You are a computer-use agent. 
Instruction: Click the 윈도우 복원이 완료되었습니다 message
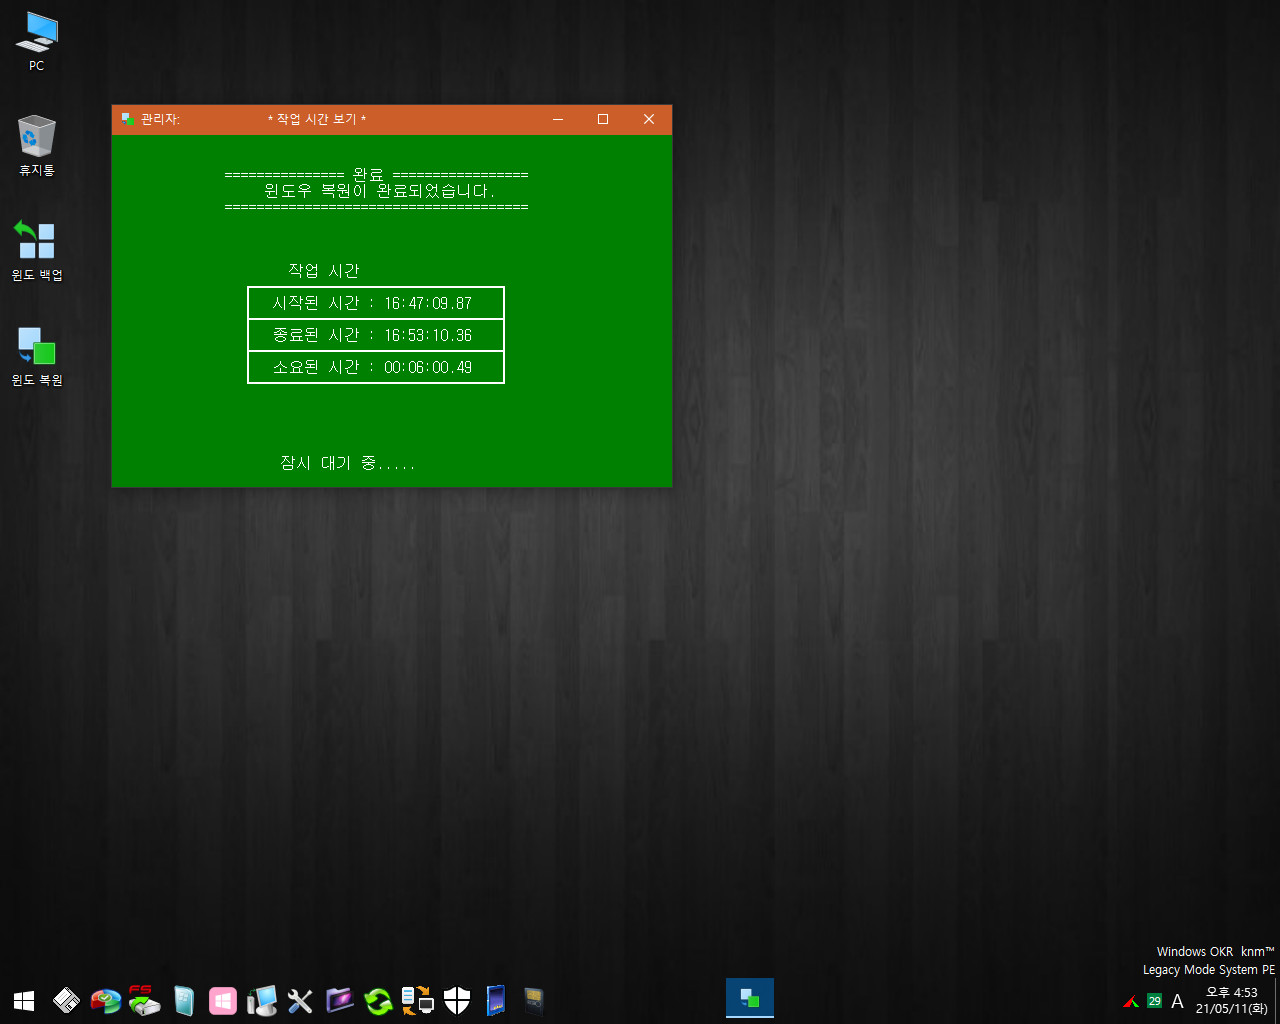click(x=379, y=191)
